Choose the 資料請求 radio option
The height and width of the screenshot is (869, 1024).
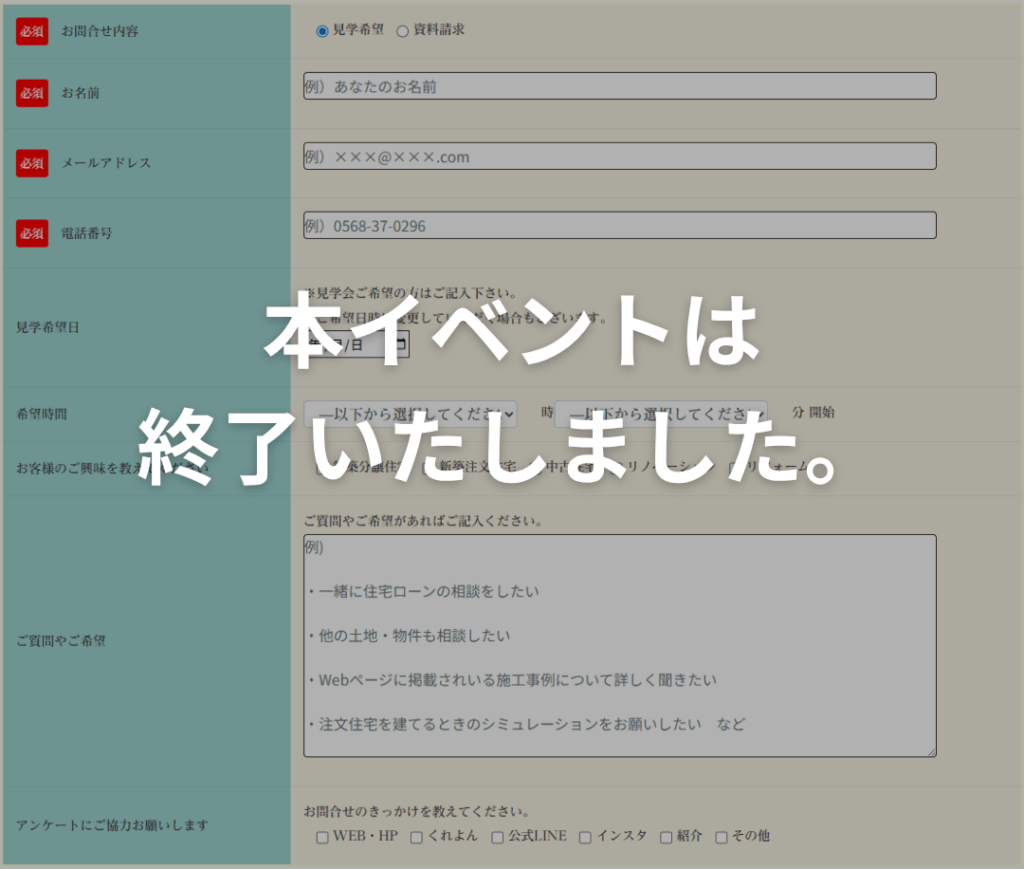coord(403,31)
